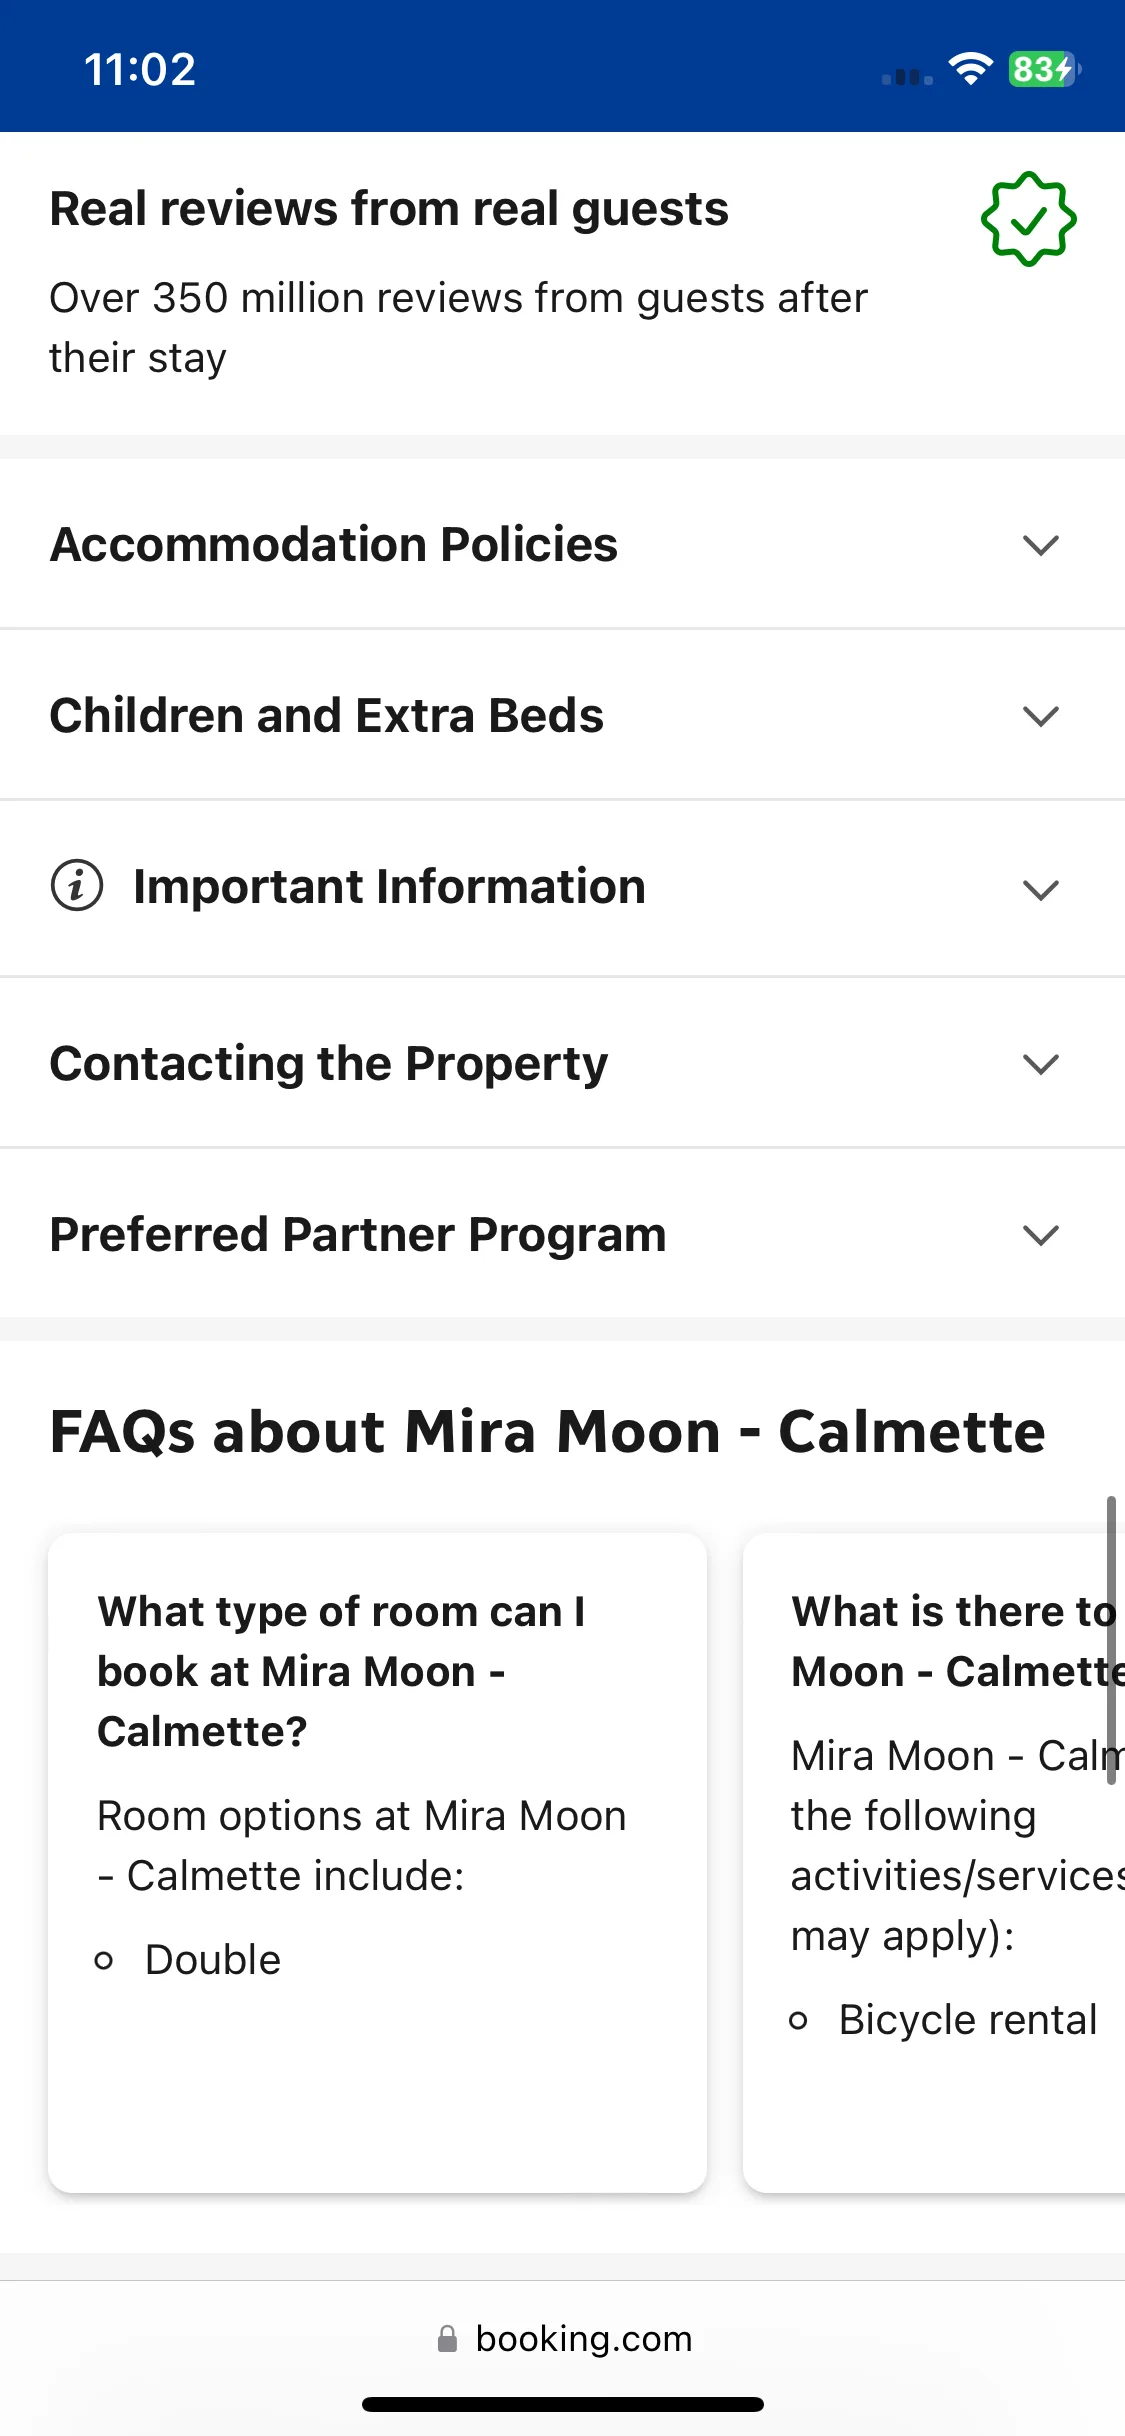Viewport: 1125px width, 2436px height.
Task: Tap the page scrollbar on right edge
Action: (1111, 1640)
